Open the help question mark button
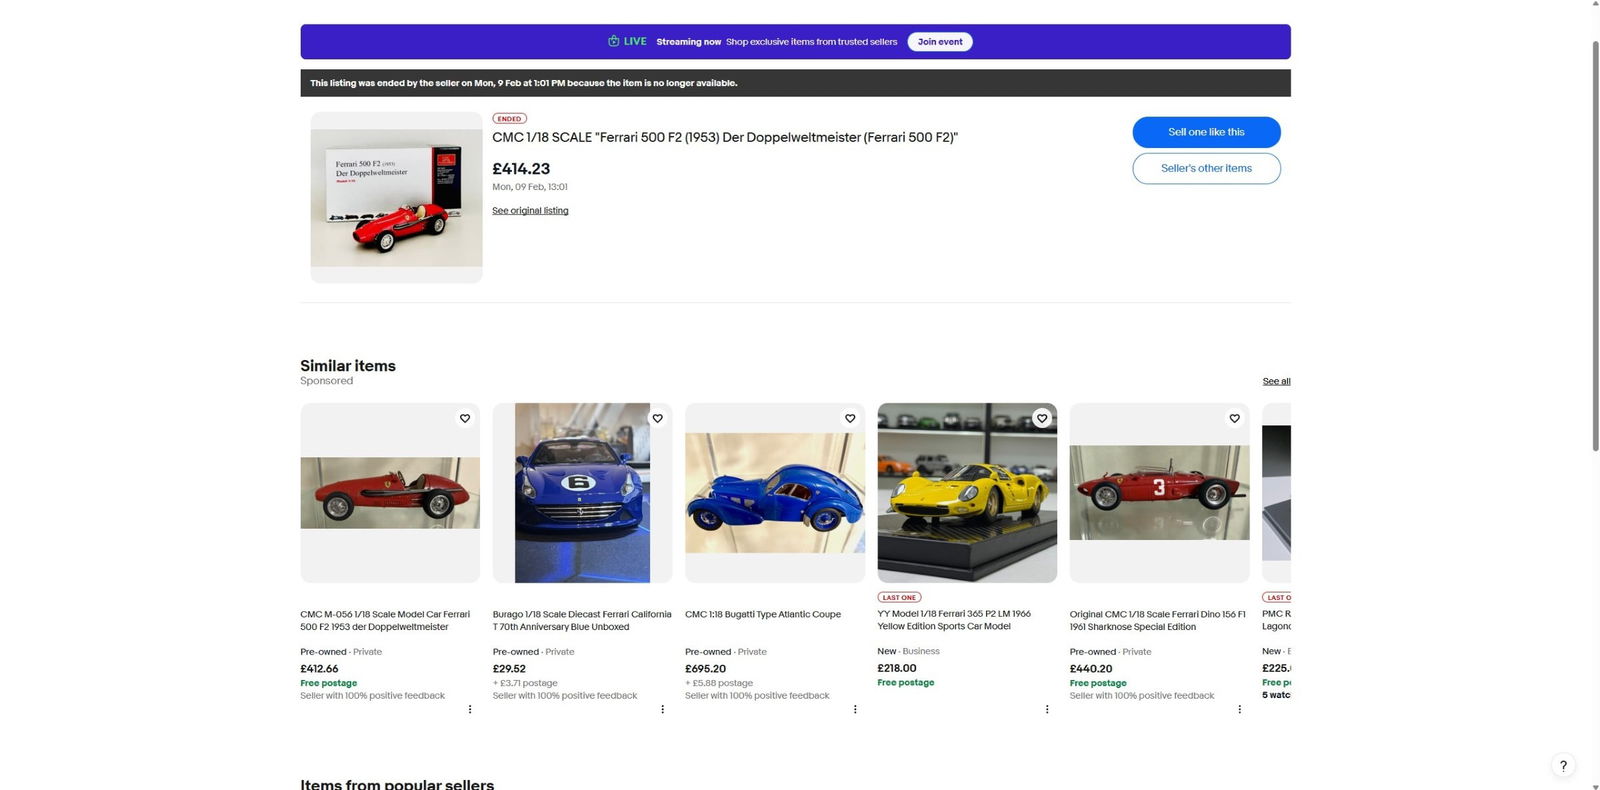1600x790 pixels. pyautogui.click(x=1563, y=765)
